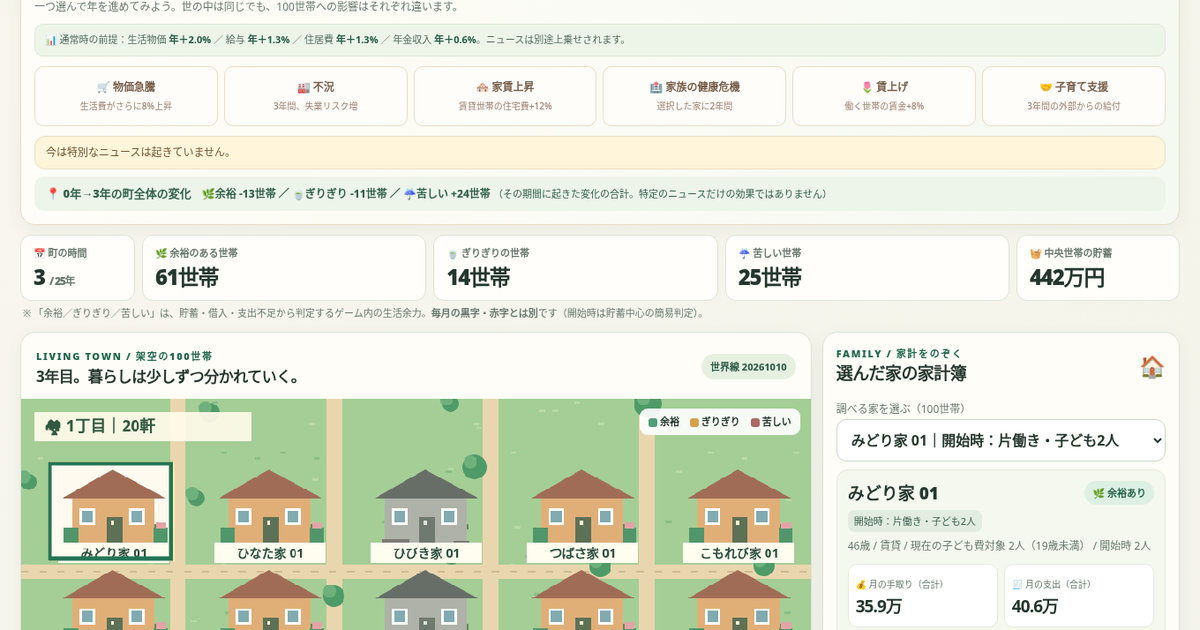Select the みどり家 01 house
This screenshot has width=1200, height=630.
point(111,511)
